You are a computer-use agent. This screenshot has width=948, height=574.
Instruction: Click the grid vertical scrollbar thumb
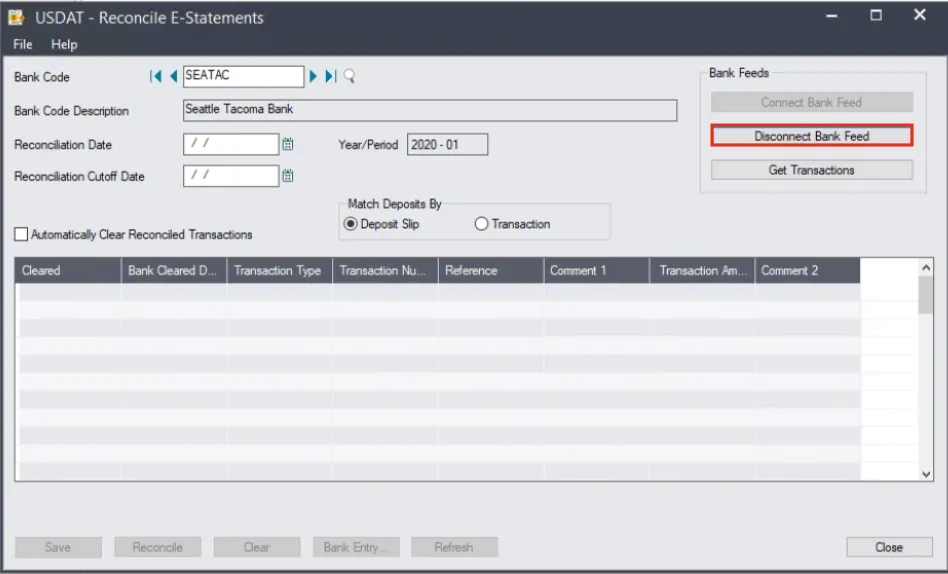(926, 295)
